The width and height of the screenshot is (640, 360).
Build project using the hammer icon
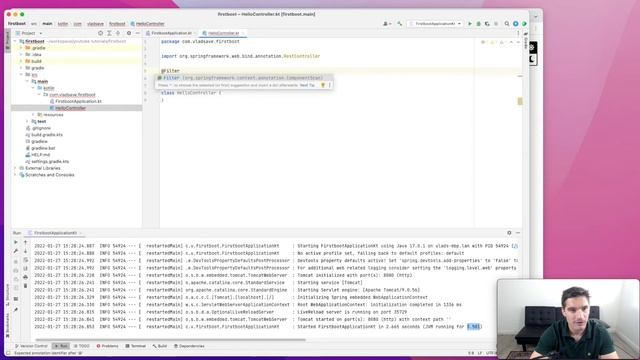click(399, 24)
